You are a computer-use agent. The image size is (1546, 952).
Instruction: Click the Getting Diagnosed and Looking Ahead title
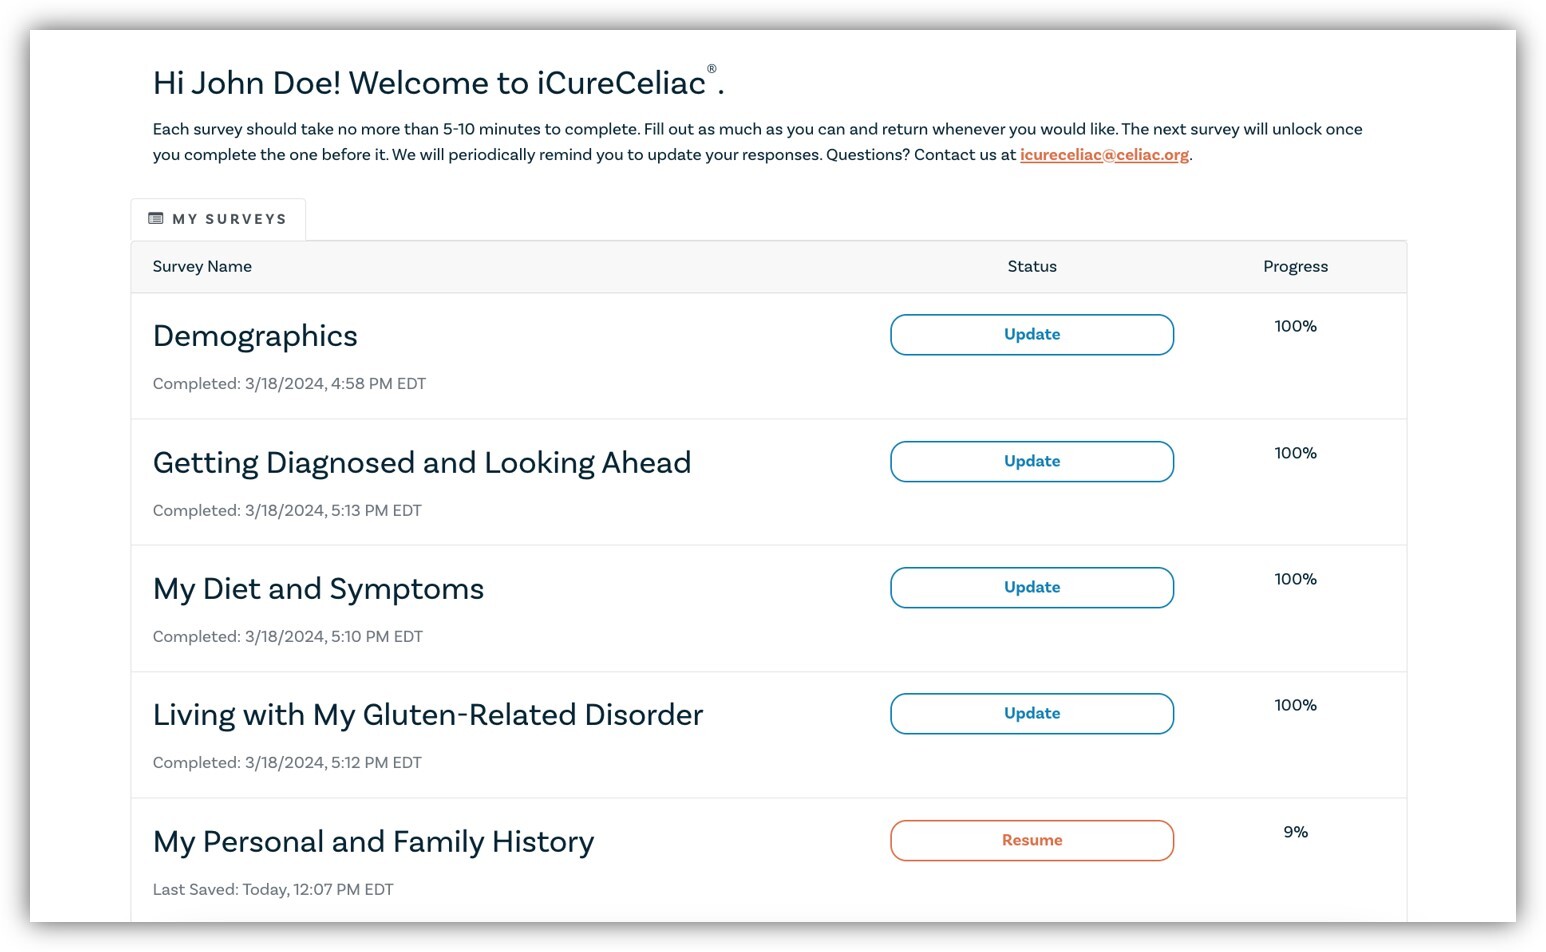[421, 463]
